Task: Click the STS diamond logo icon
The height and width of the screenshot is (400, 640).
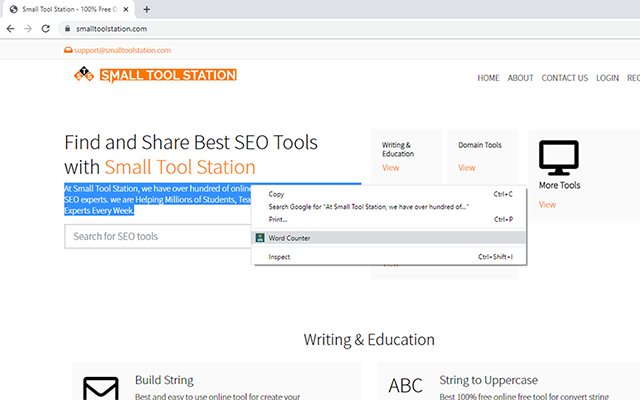Action: click(x=84, y=74)
